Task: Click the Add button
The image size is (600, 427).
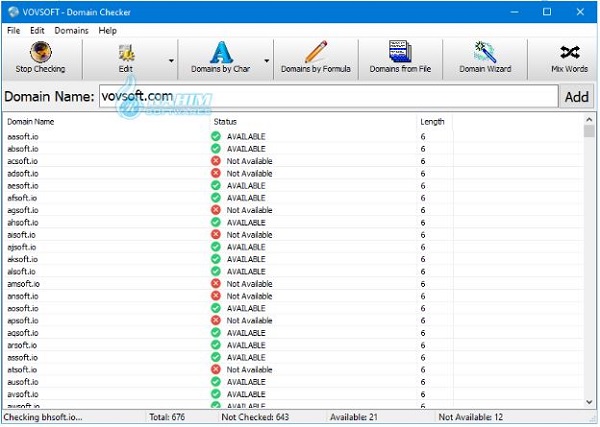Action: coord(577,97)
